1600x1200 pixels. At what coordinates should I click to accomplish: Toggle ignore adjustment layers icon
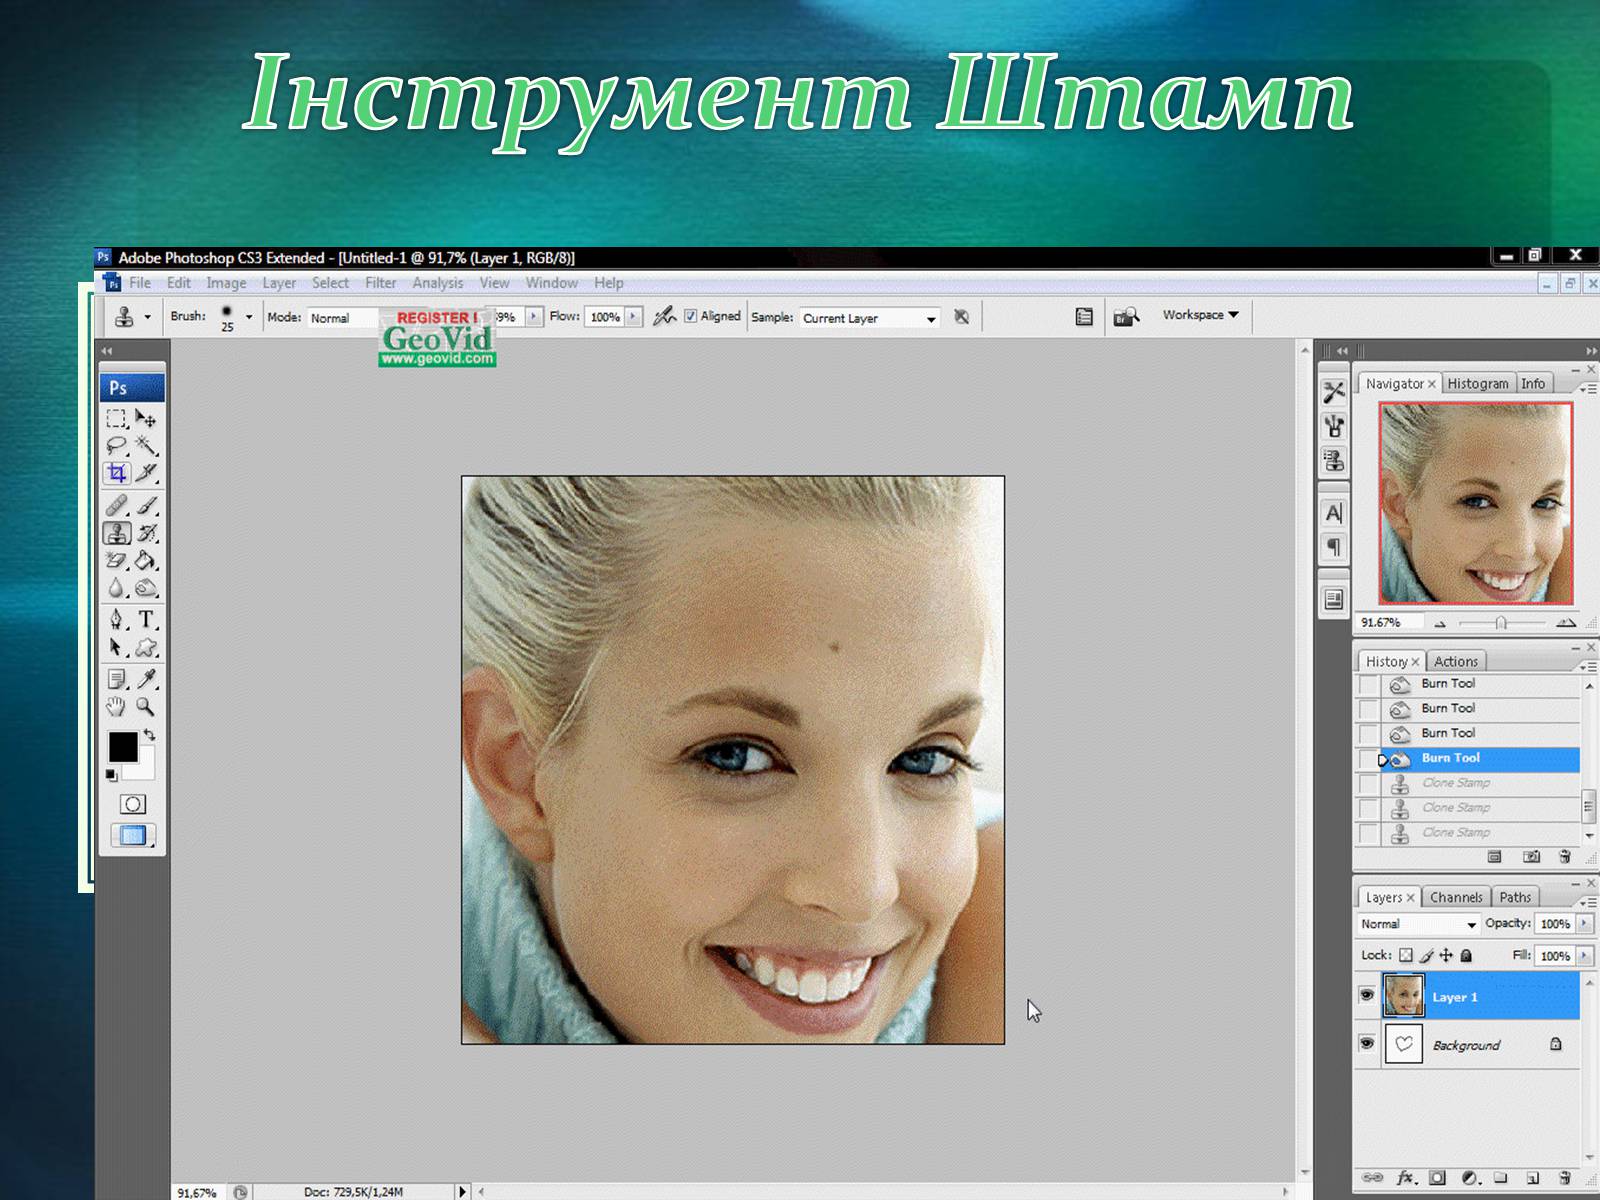961,317
